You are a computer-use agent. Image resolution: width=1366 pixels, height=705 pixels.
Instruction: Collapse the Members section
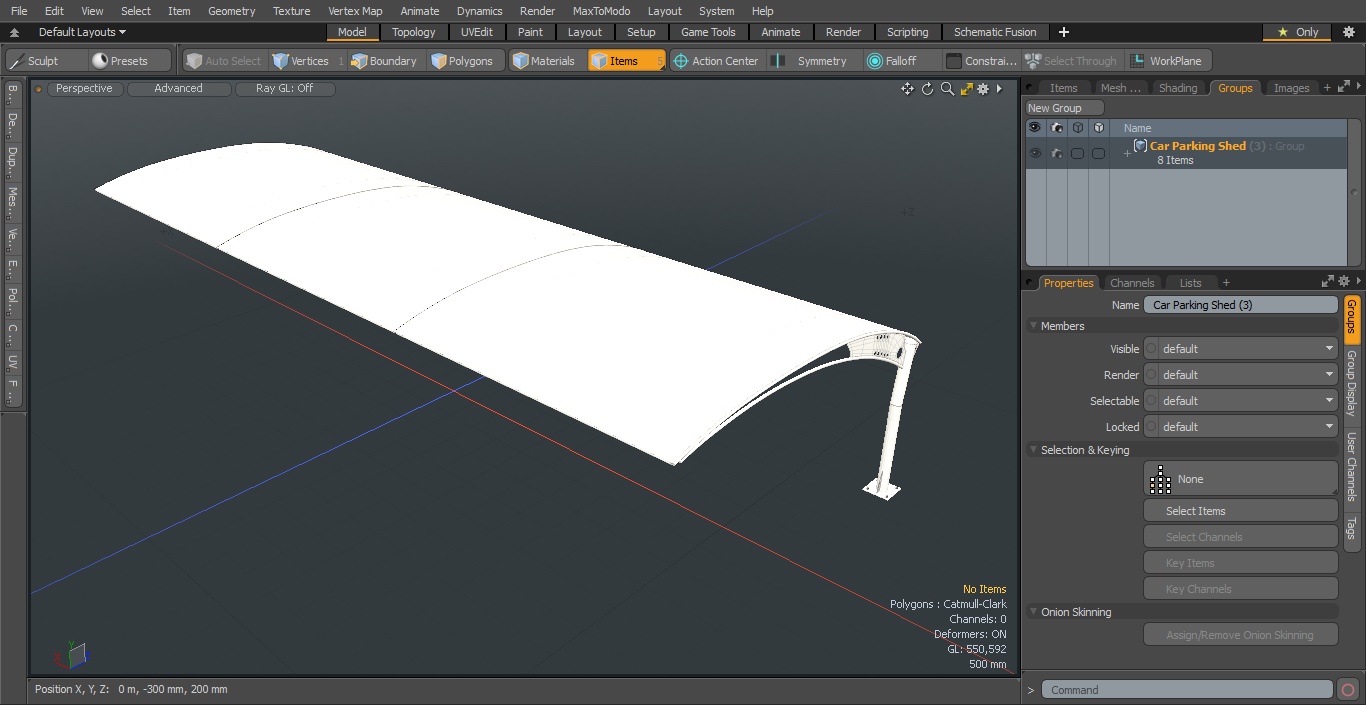point(1033,326)
